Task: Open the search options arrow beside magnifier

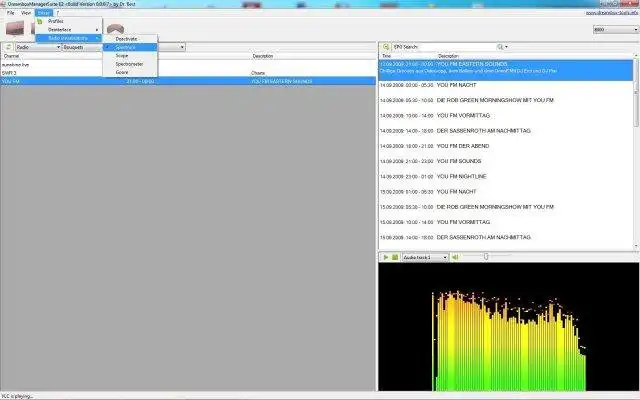Action: (507, 47)
